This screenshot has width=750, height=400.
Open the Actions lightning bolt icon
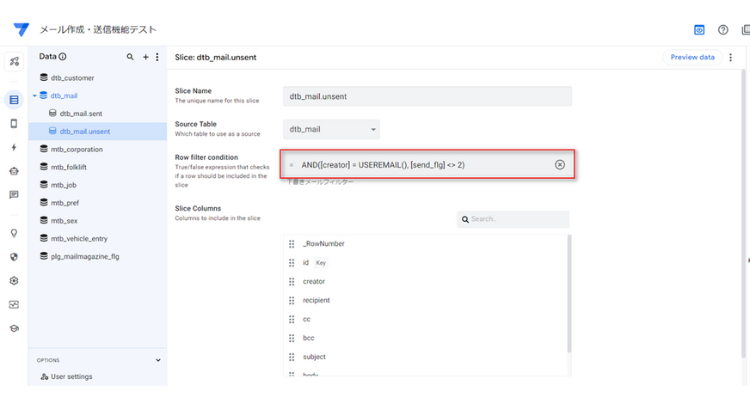pos(14,147)
